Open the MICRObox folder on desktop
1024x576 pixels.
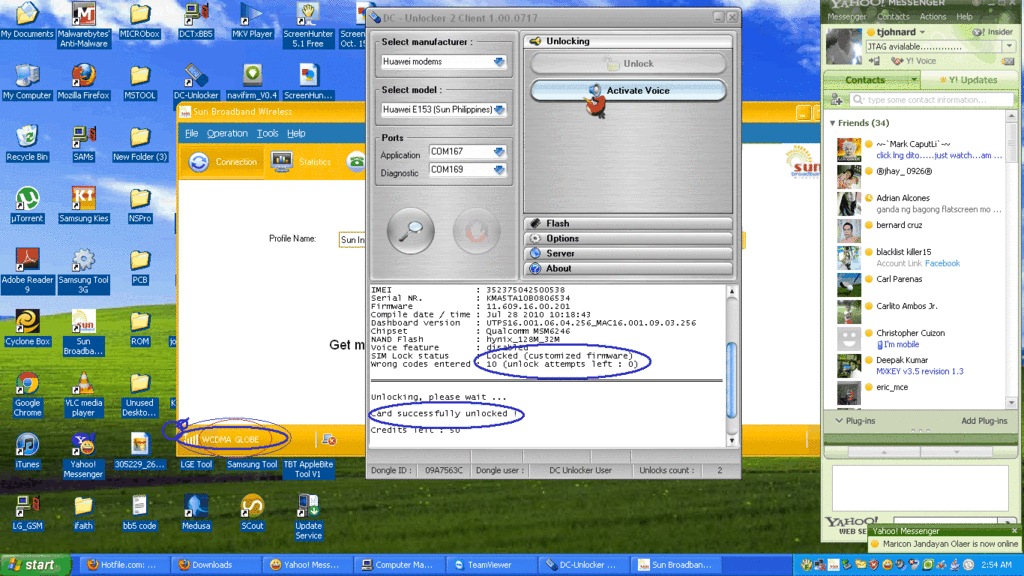tap(140, 21)
